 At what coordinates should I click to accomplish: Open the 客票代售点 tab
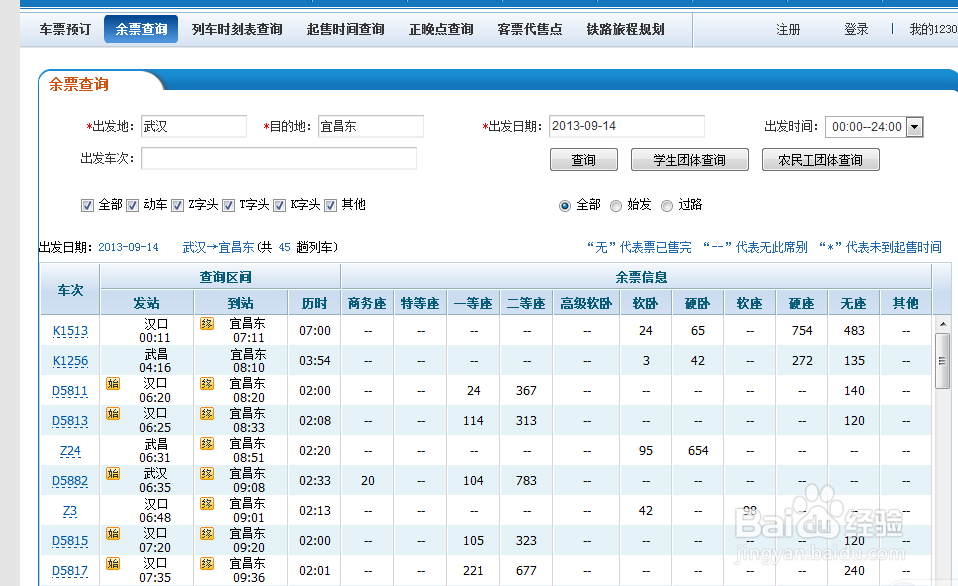pyautogui.click(x=530, y=29)
